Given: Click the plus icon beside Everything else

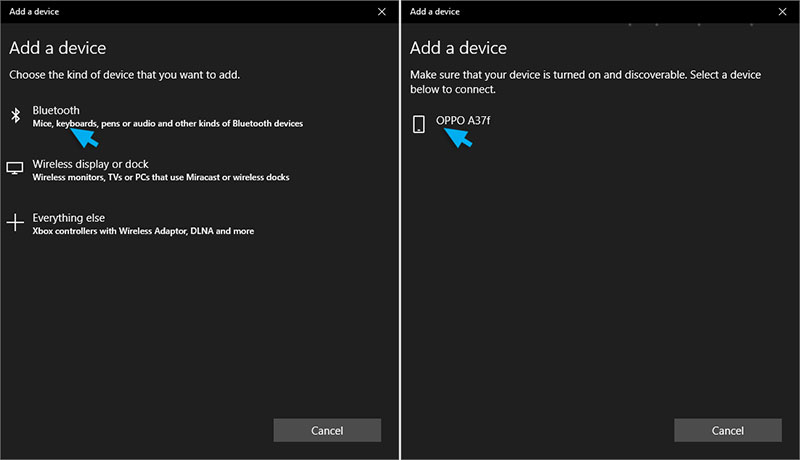Looking at the screenshot, I should 15,223.
